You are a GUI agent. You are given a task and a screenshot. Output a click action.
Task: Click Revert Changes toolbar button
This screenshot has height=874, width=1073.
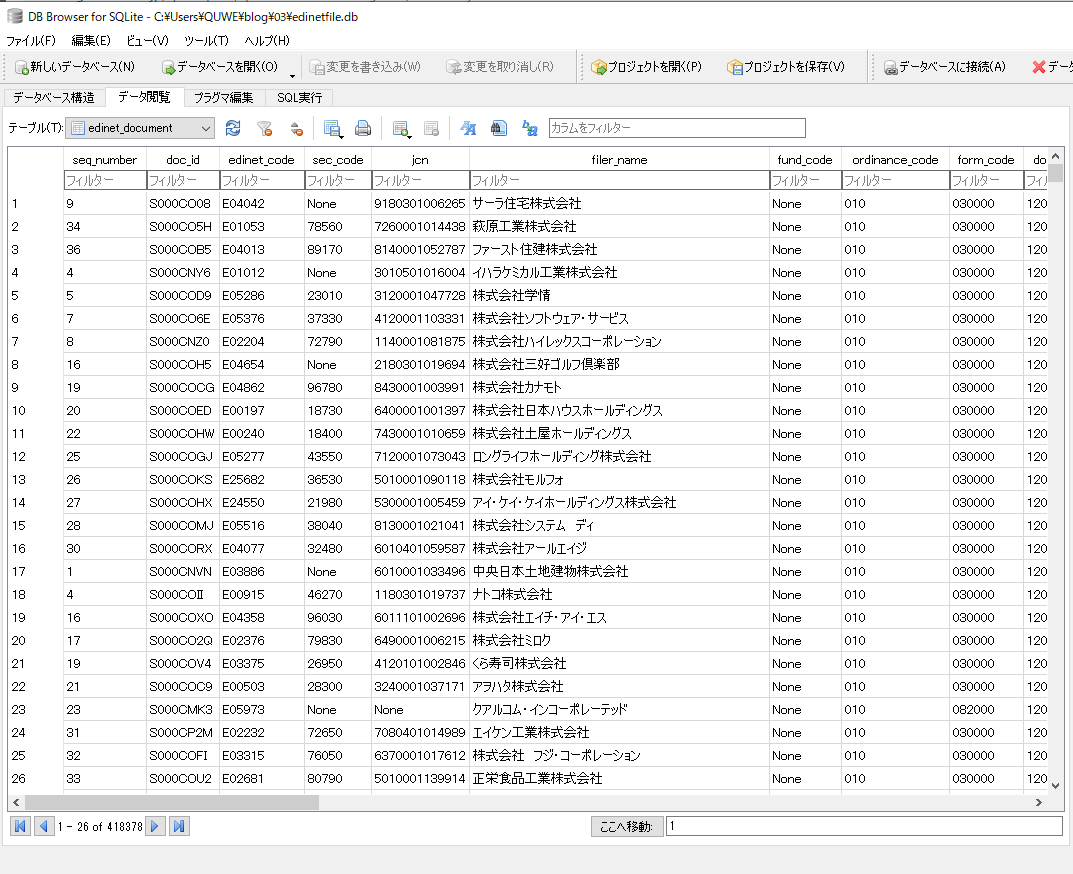point(500,67)
